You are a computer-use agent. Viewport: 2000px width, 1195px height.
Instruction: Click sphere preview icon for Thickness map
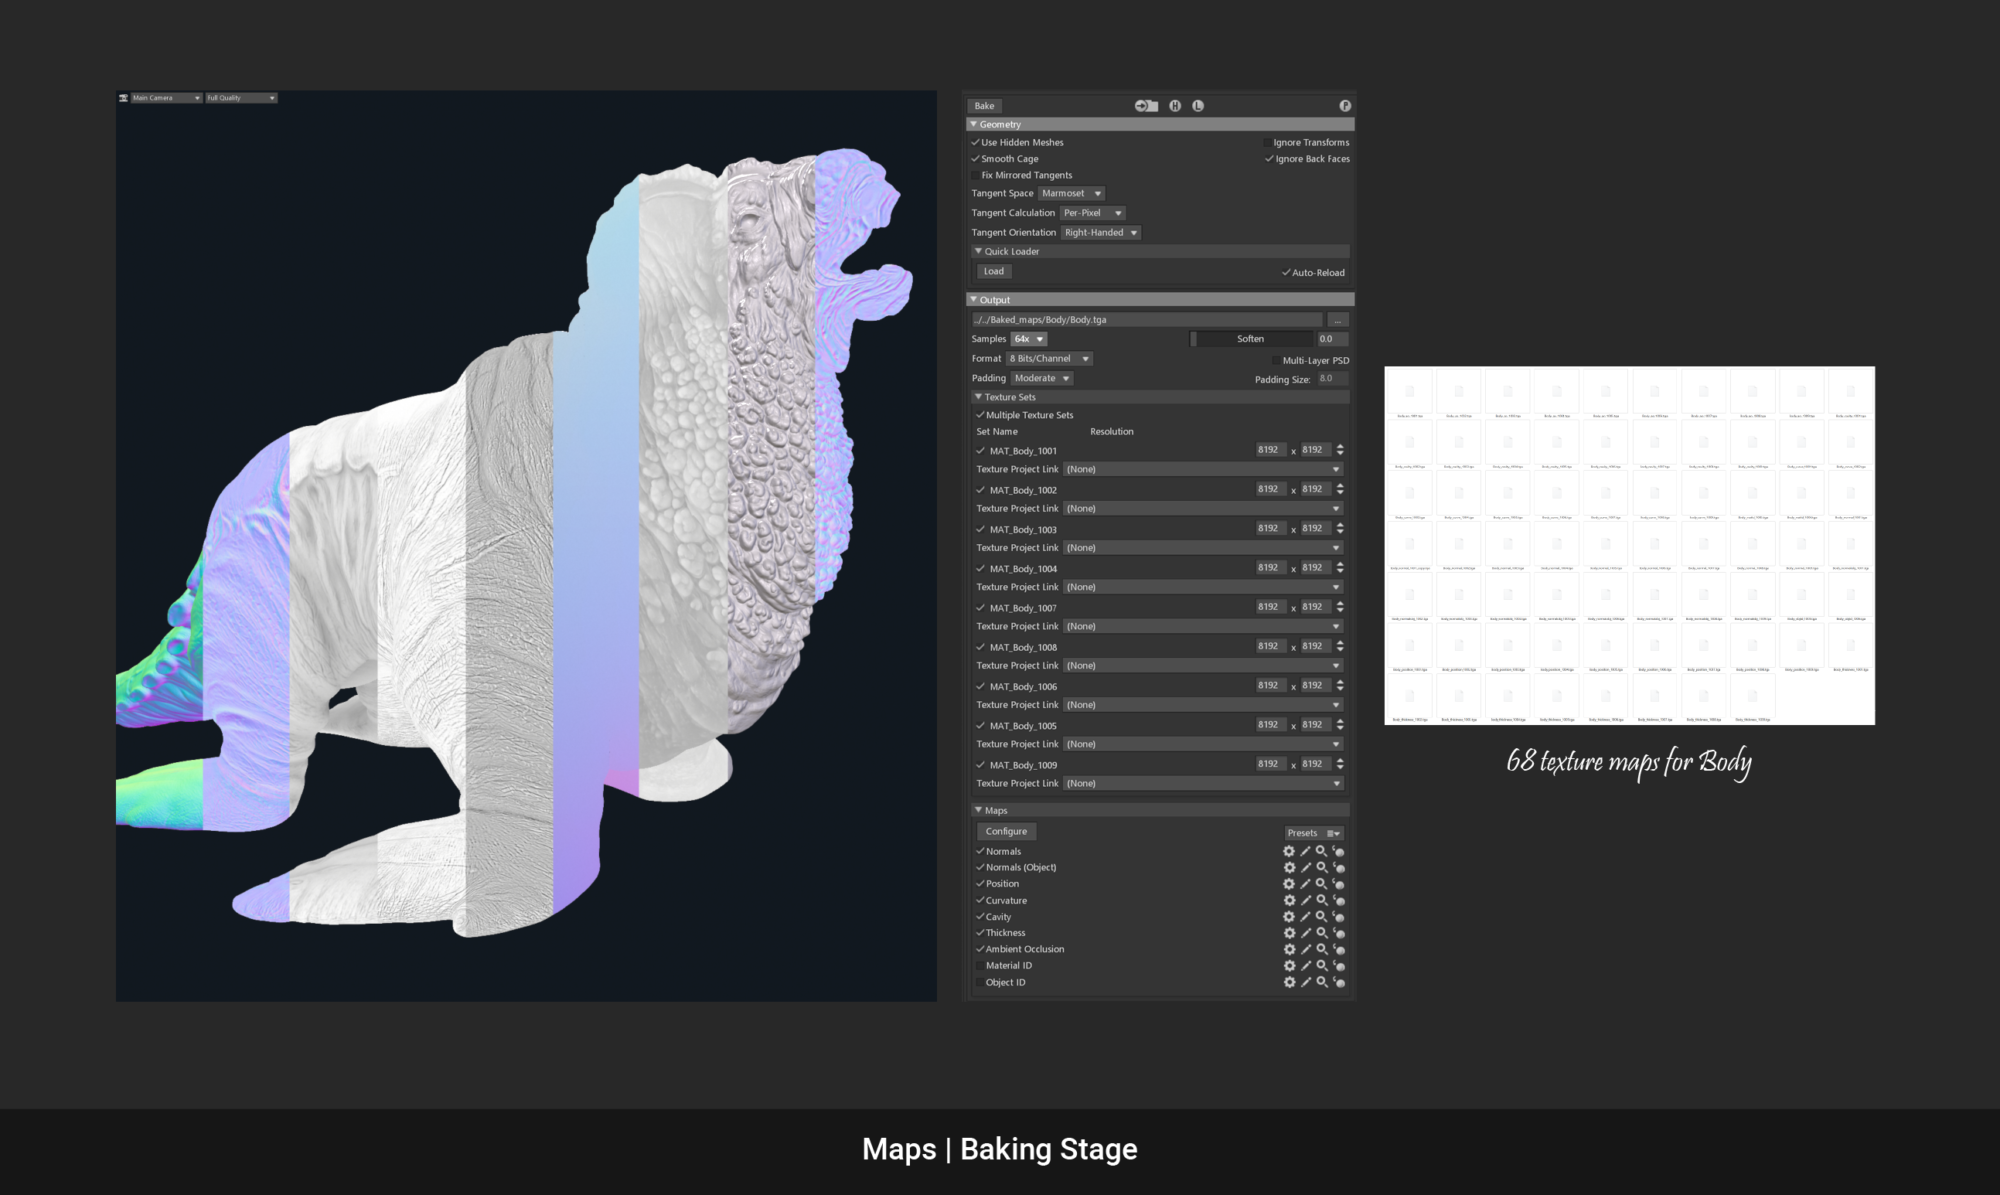[1339, 933]
